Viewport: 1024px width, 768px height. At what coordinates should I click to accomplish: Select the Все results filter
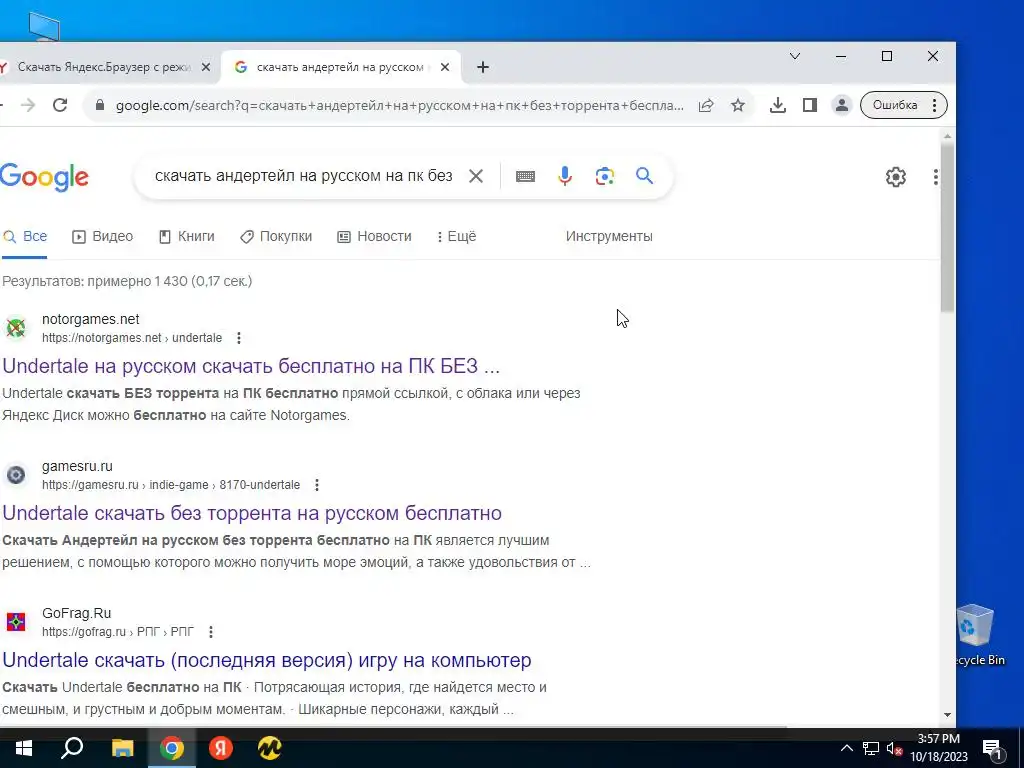point(25,236)
